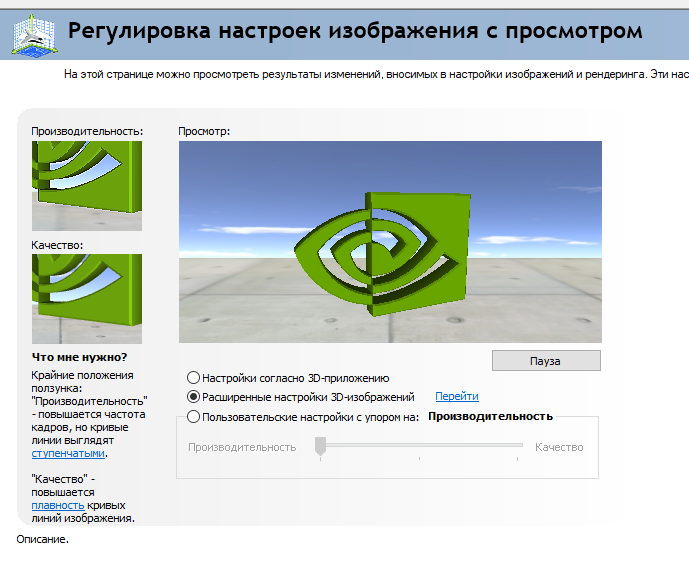This screenshot has height=567, width=689.
Task: Click the 'Описание.' label
Action: [43, 539]
